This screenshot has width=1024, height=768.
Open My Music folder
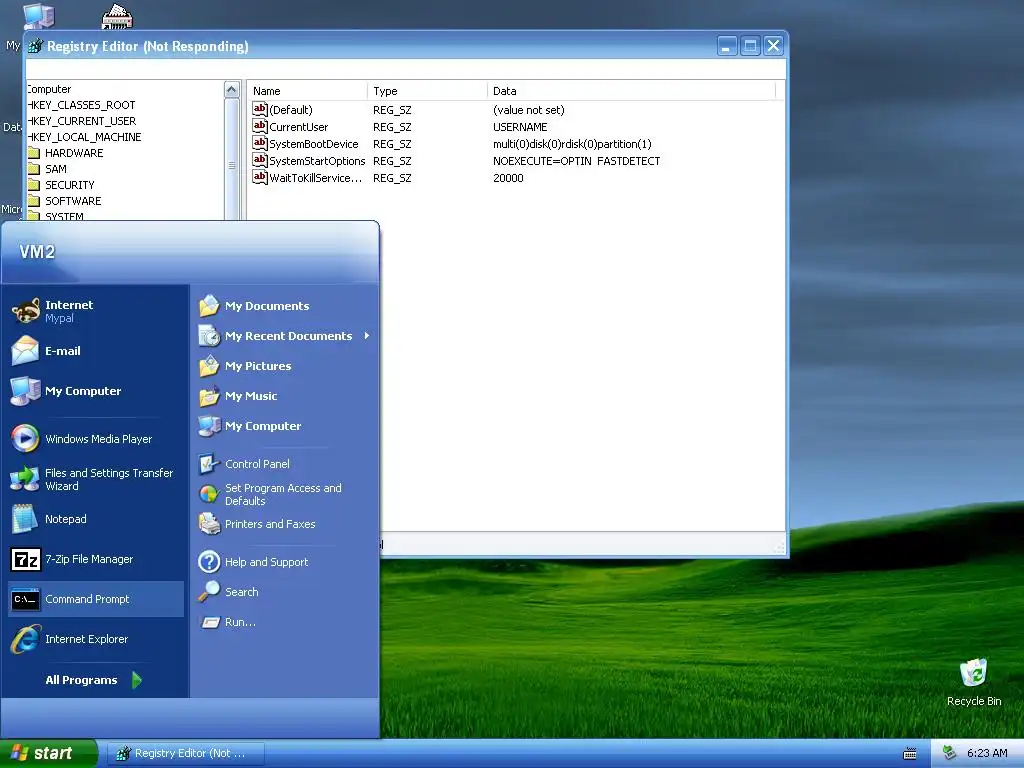coord(286,396)
